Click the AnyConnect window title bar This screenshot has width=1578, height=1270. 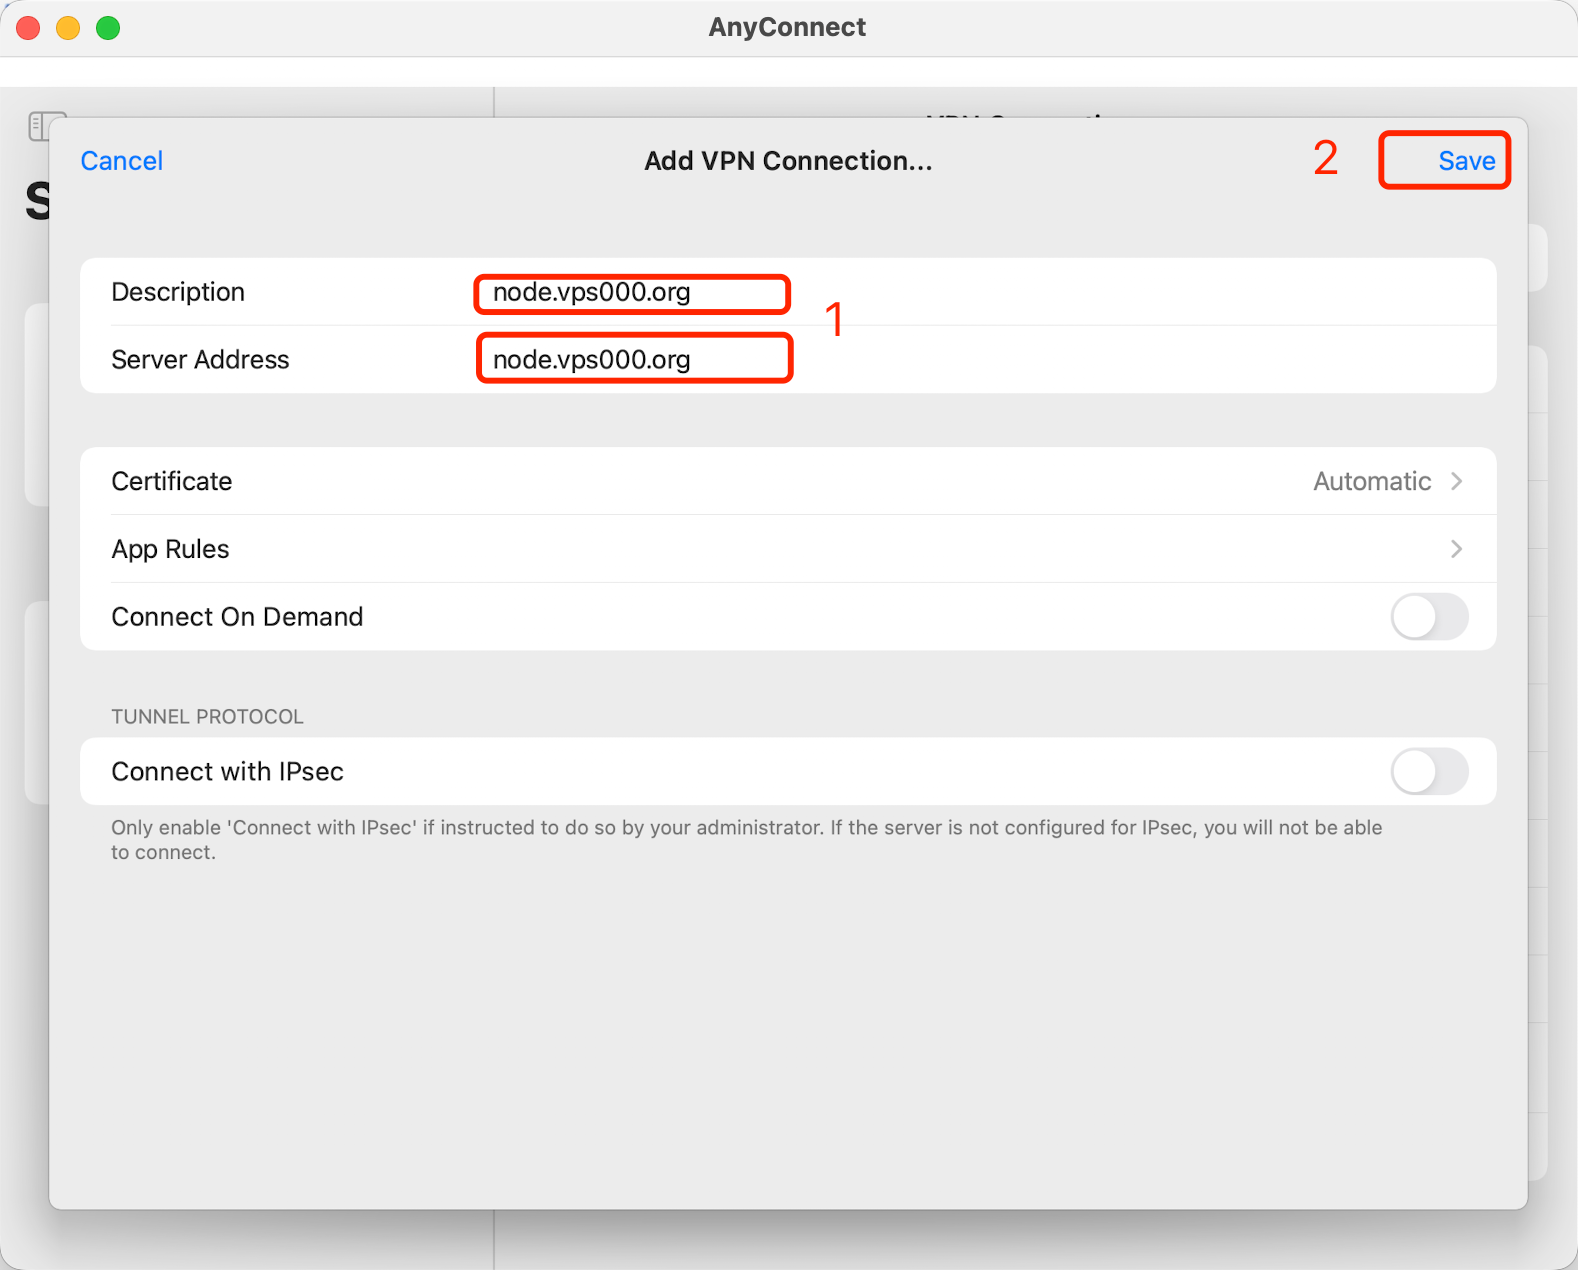pos(787,27)
